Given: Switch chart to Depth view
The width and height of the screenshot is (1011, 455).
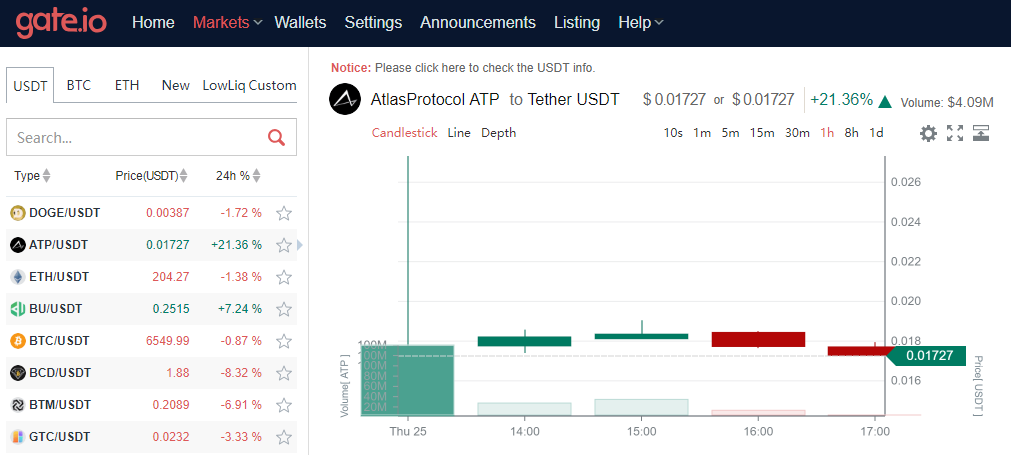Looking at the screenshot, I should 498,132.
